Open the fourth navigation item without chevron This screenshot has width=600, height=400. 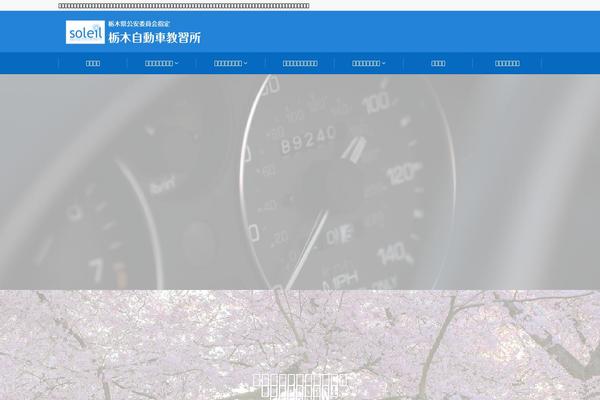[x=300, y=63]
